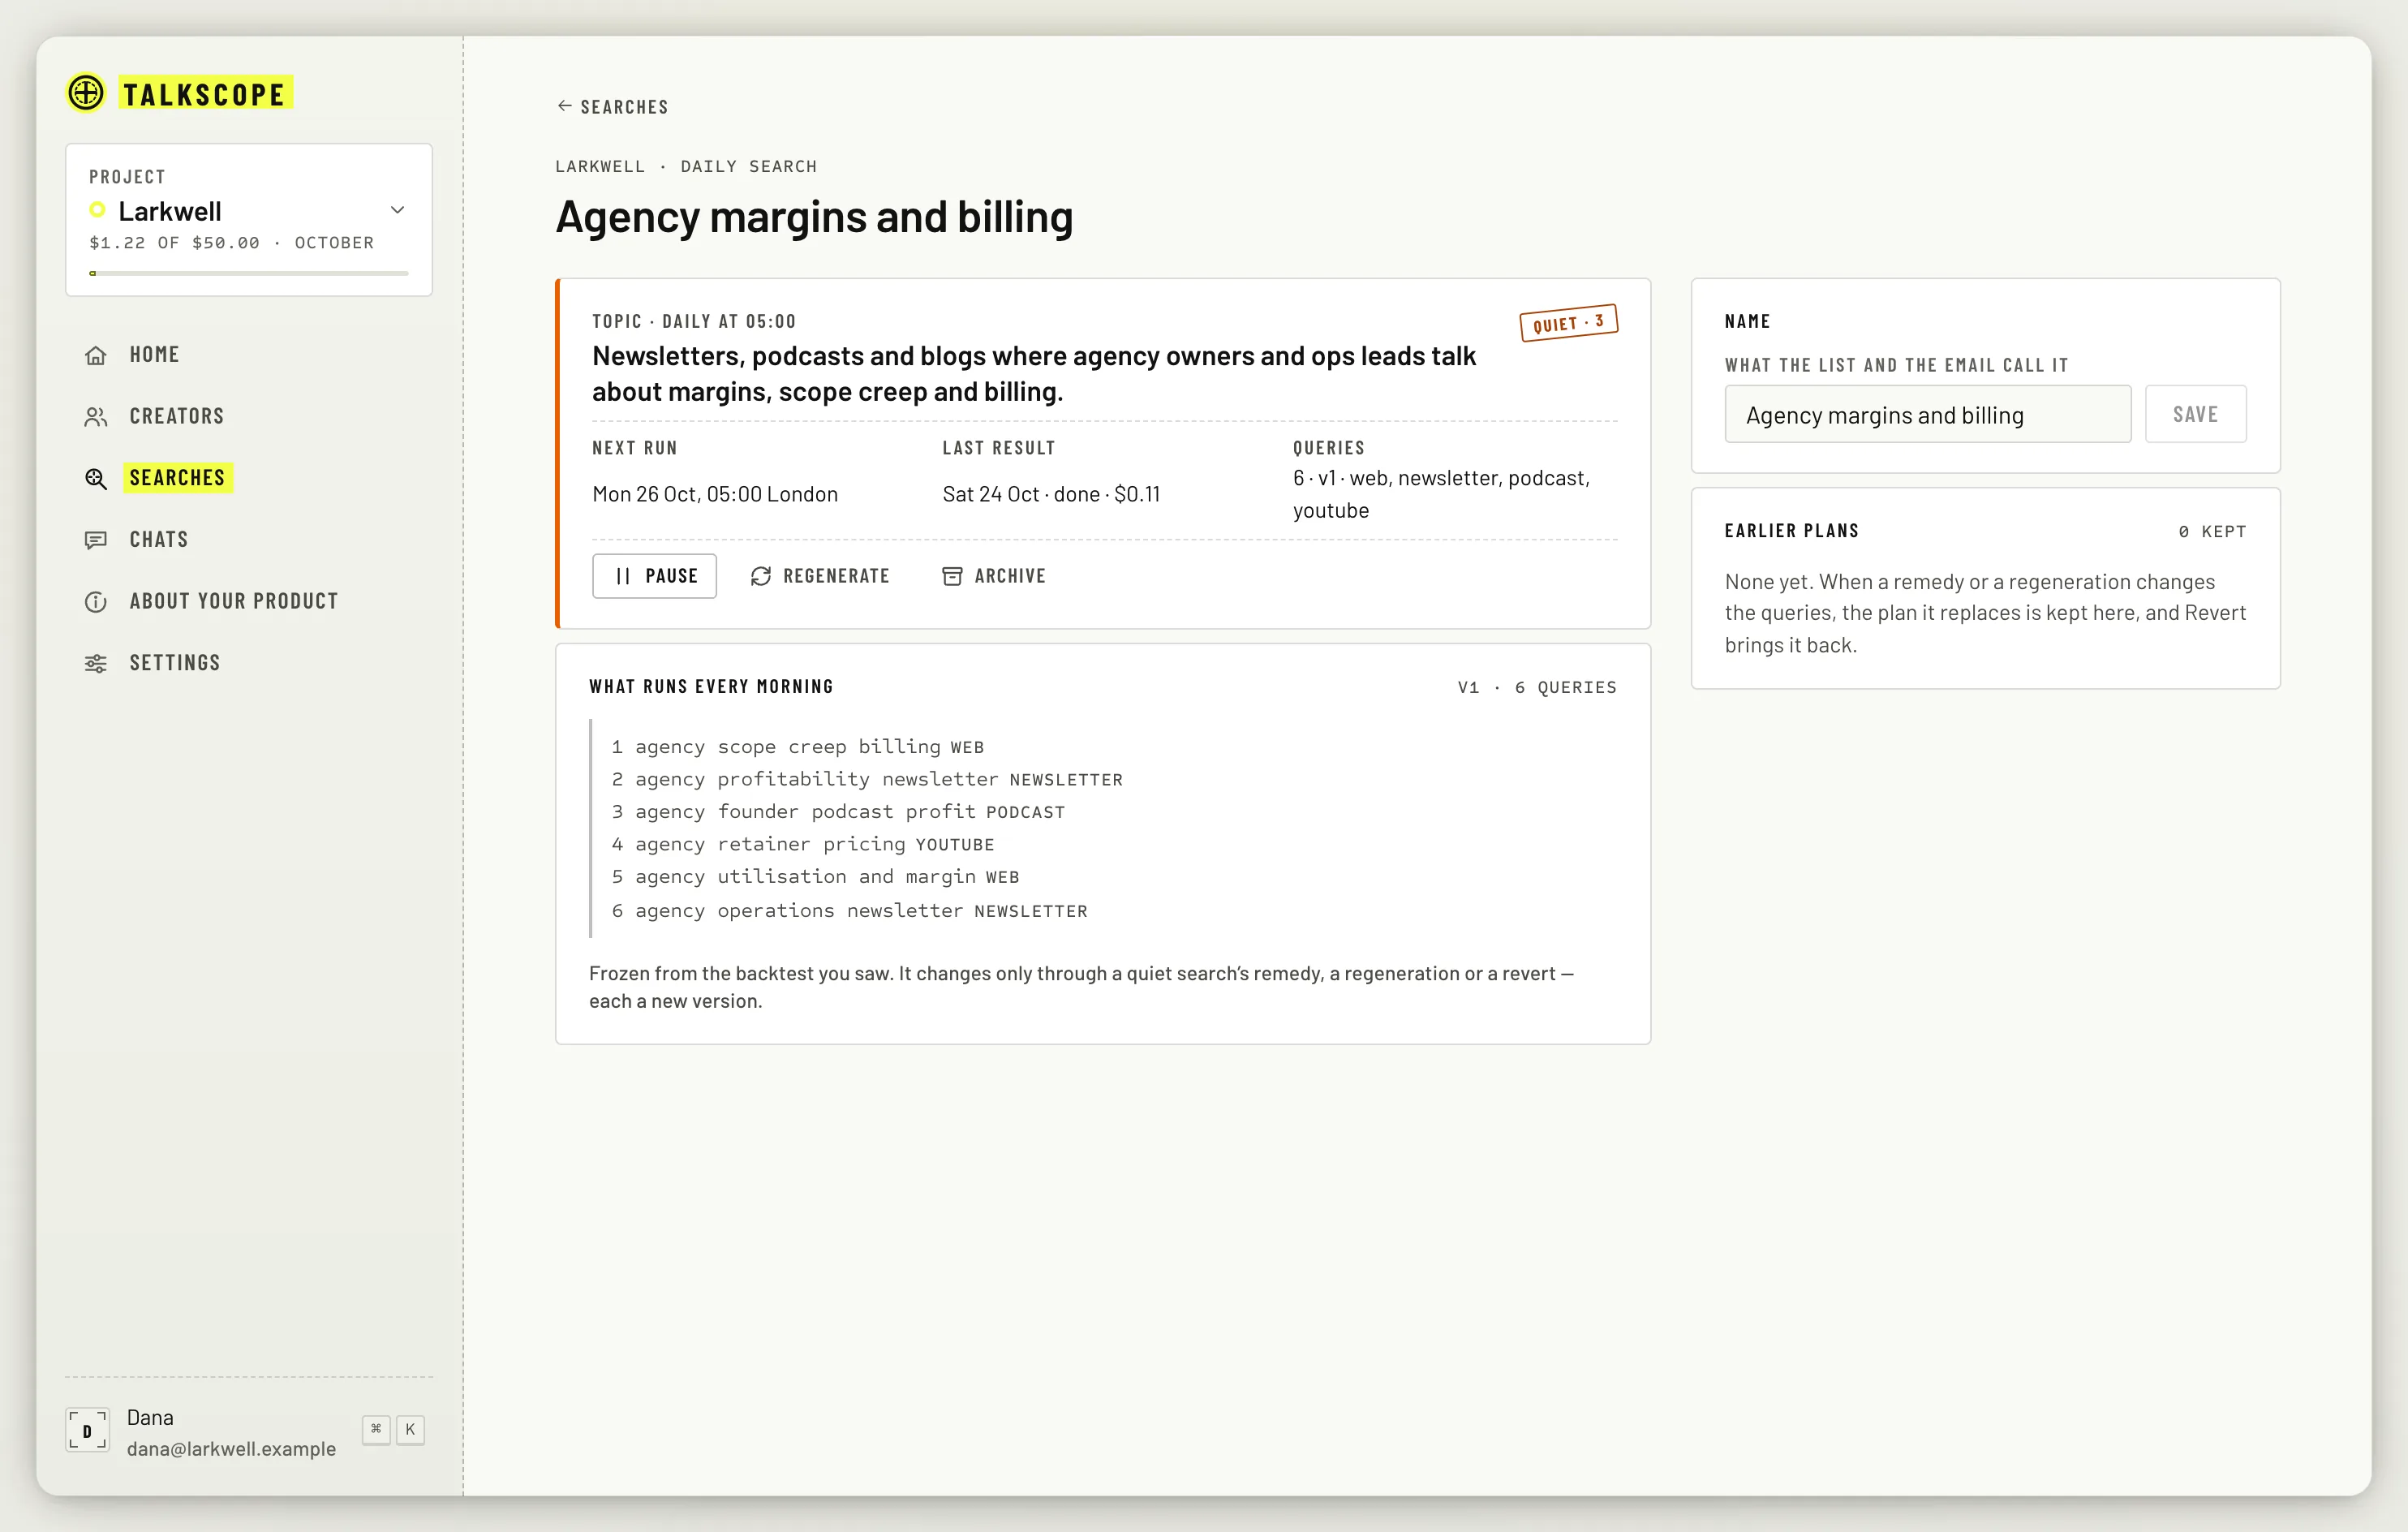
Task: Click dana@larkwell.example email text
Action: tap(231, 1449)
